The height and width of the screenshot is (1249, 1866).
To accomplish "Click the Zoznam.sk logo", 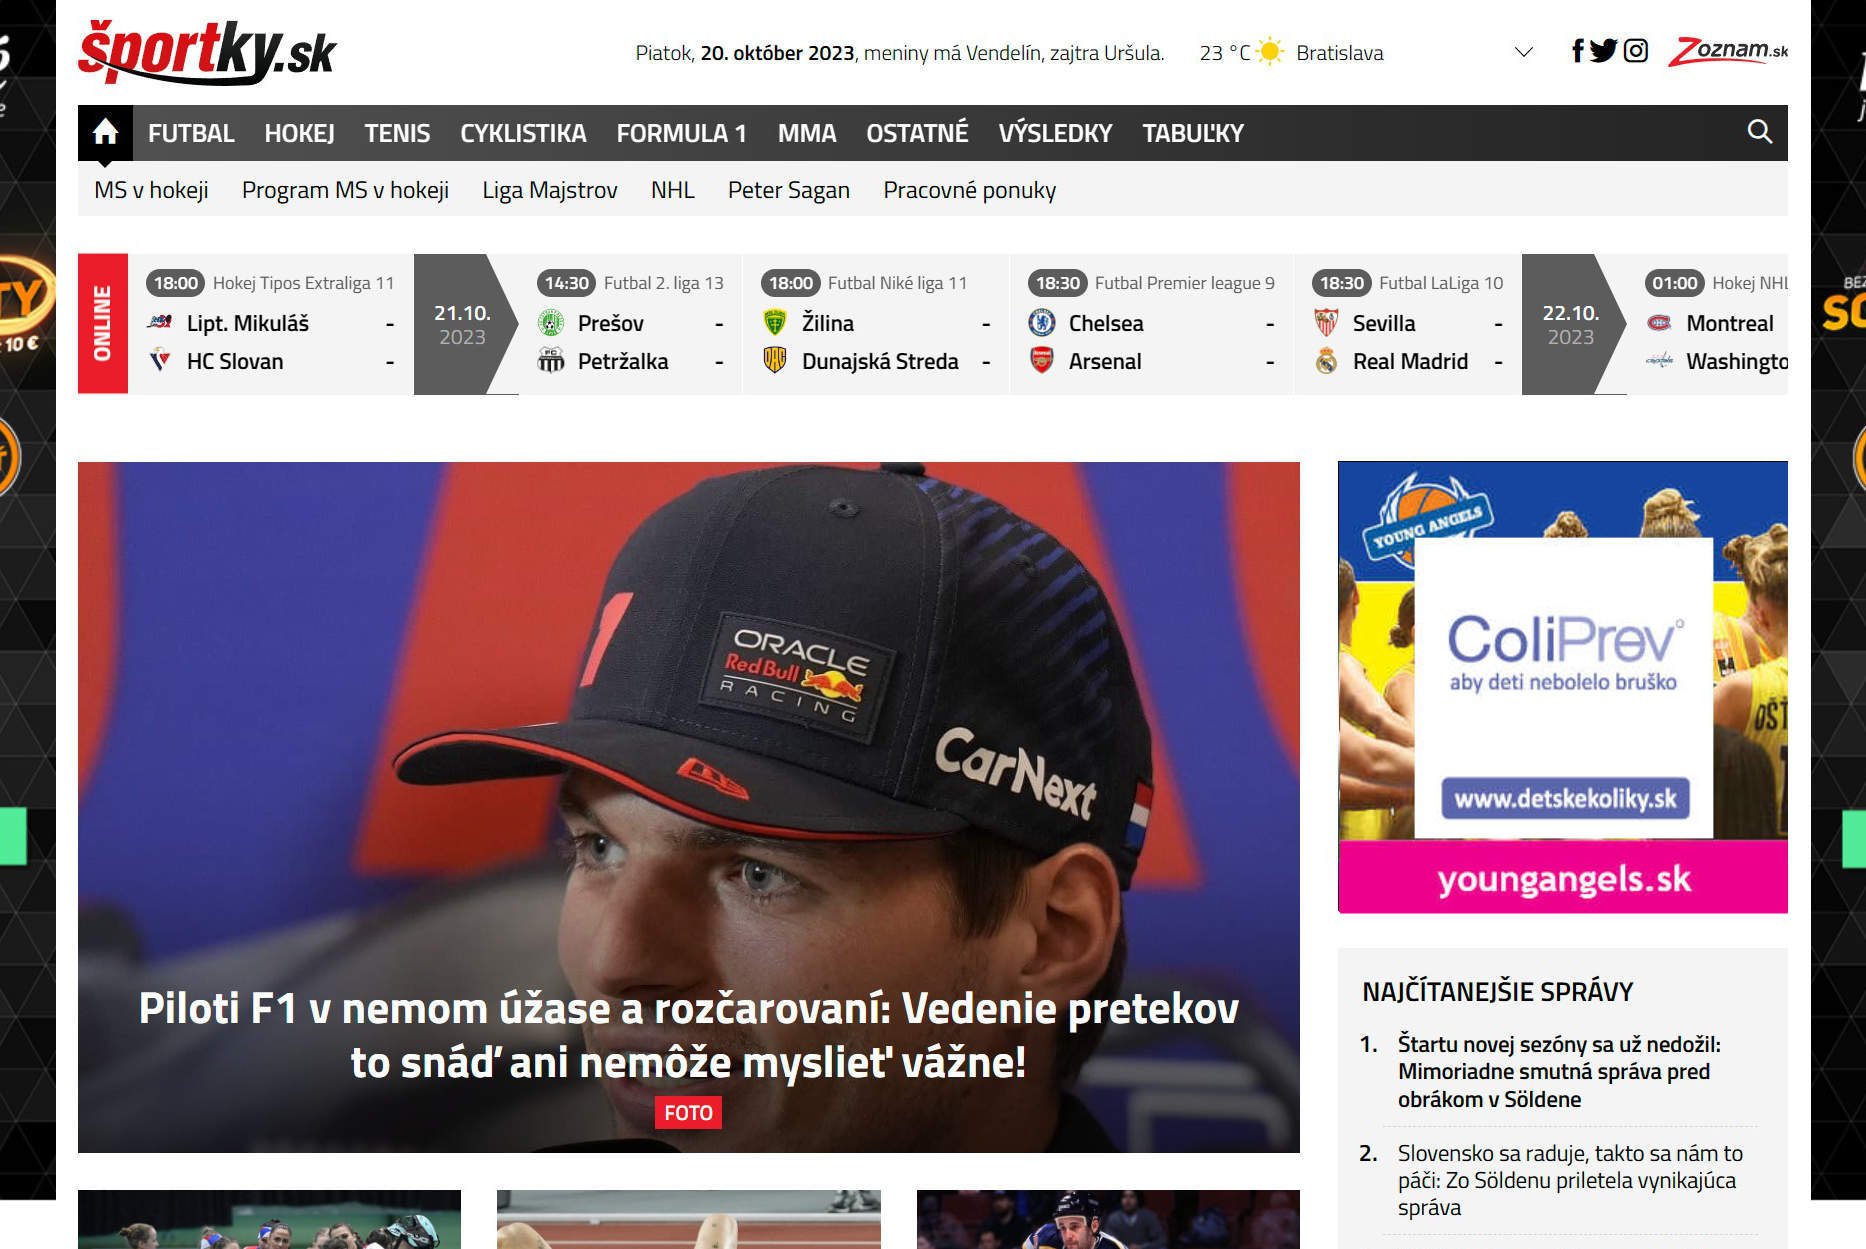I will coord(1727,52).
